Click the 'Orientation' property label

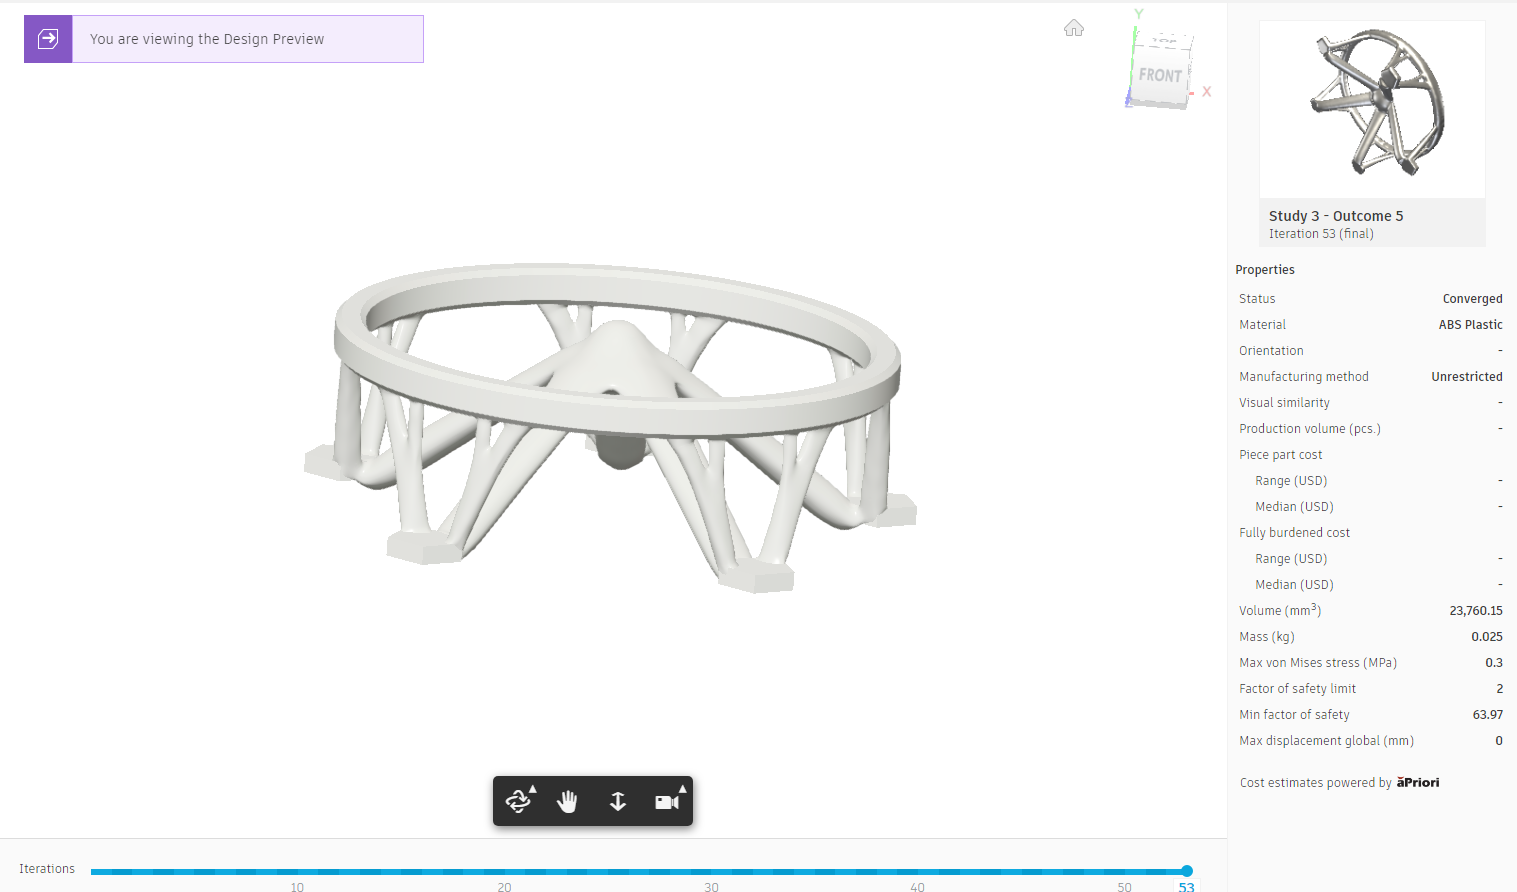pyautogui.click(x=1271, y=351)
